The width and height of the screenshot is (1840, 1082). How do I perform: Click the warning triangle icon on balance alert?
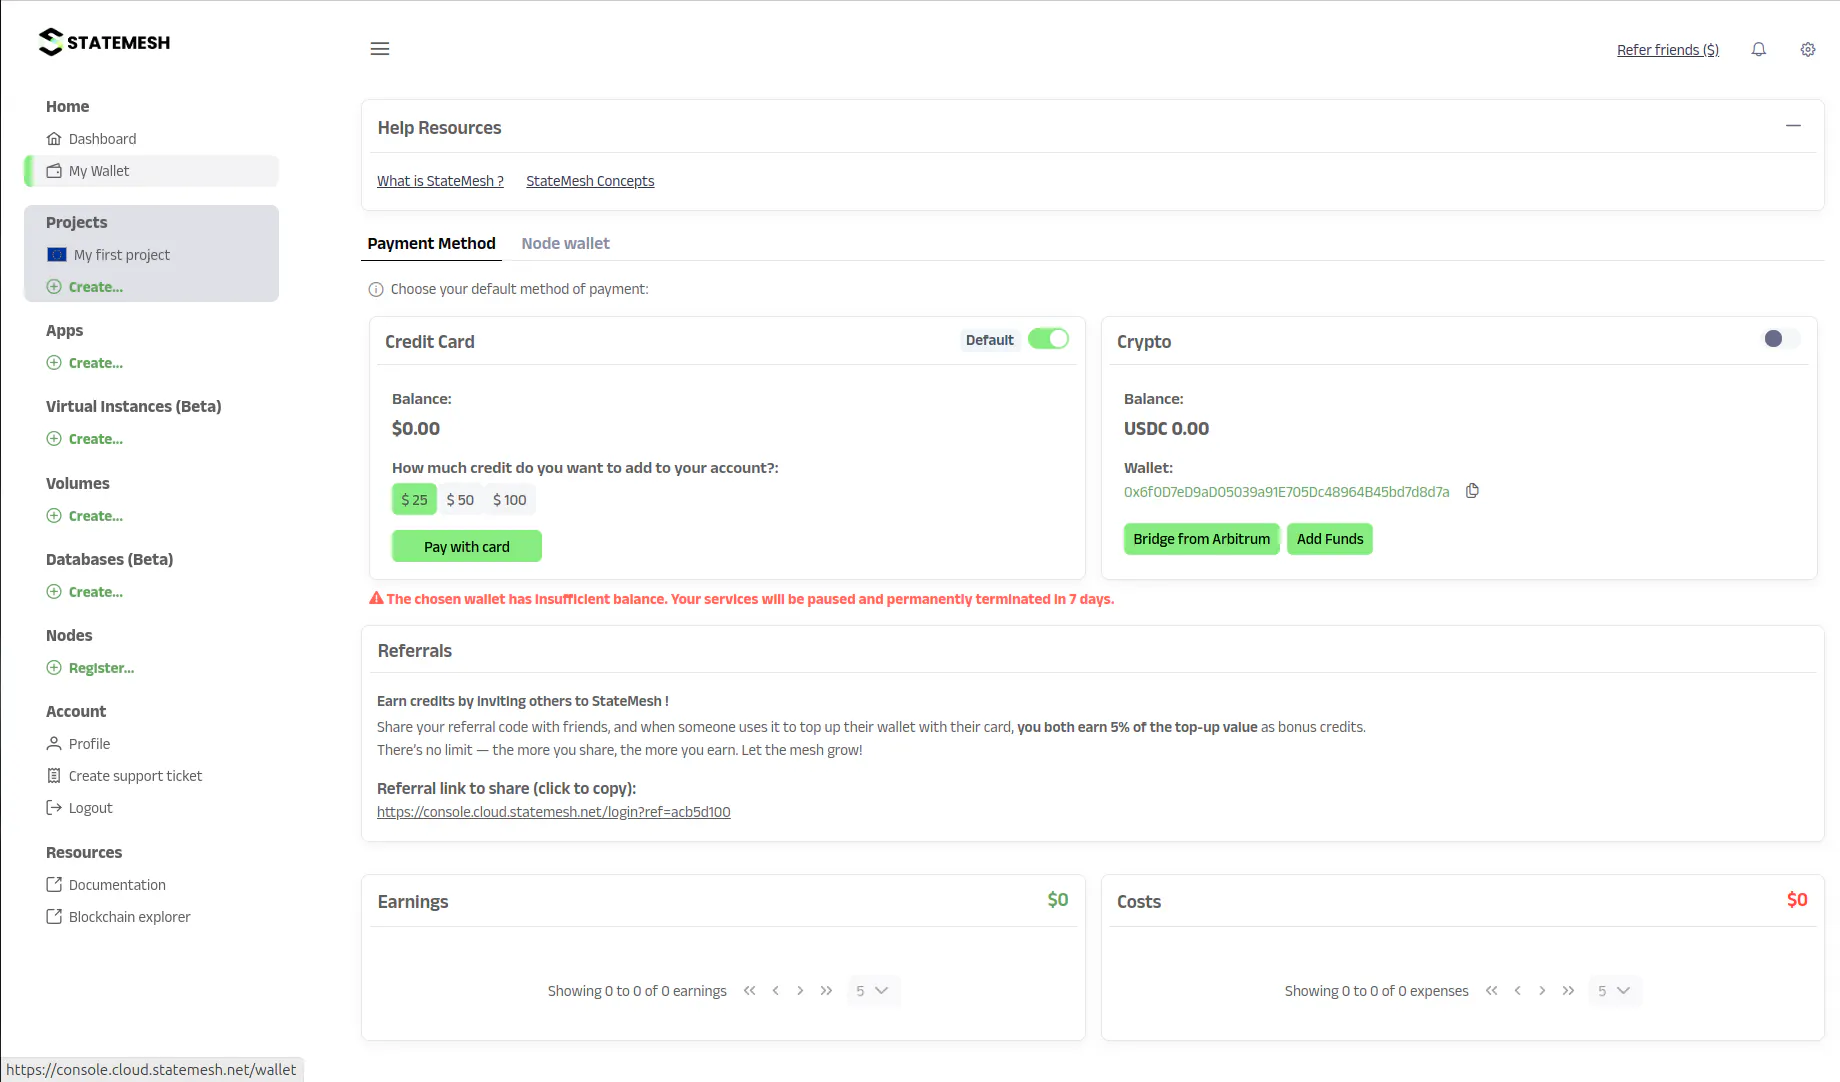coord(376,598)
